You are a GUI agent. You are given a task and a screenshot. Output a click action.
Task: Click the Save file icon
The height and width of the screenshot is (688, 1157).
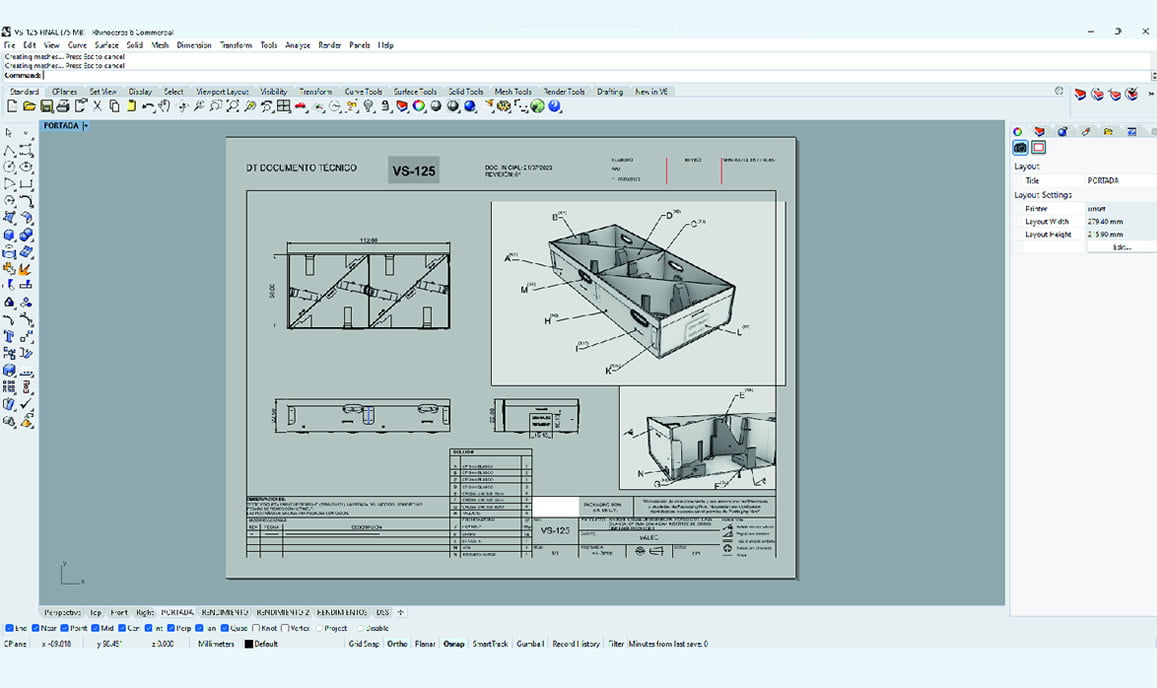point(46,106)
